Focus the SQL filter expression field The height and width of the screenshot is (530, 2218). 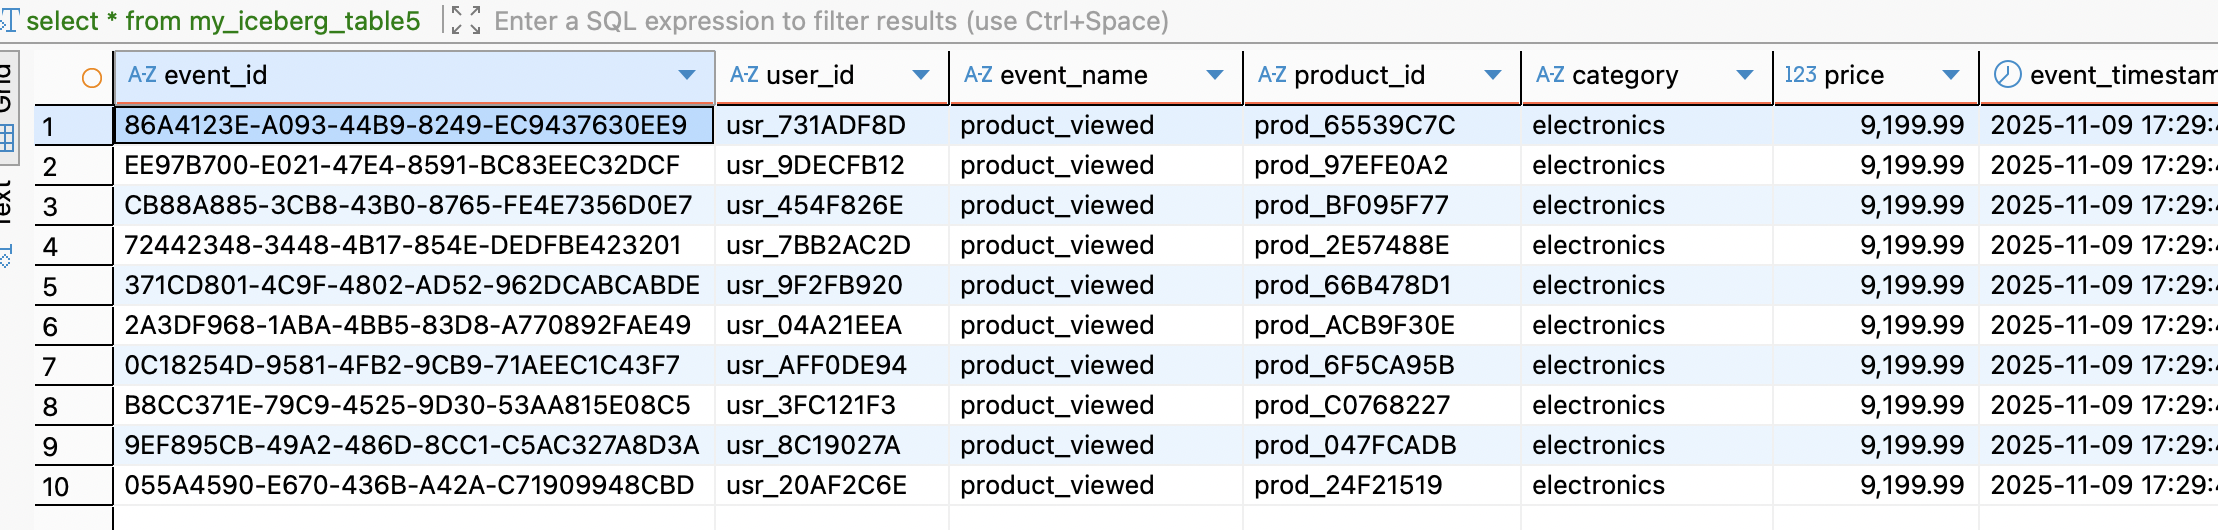pos(830,21)
